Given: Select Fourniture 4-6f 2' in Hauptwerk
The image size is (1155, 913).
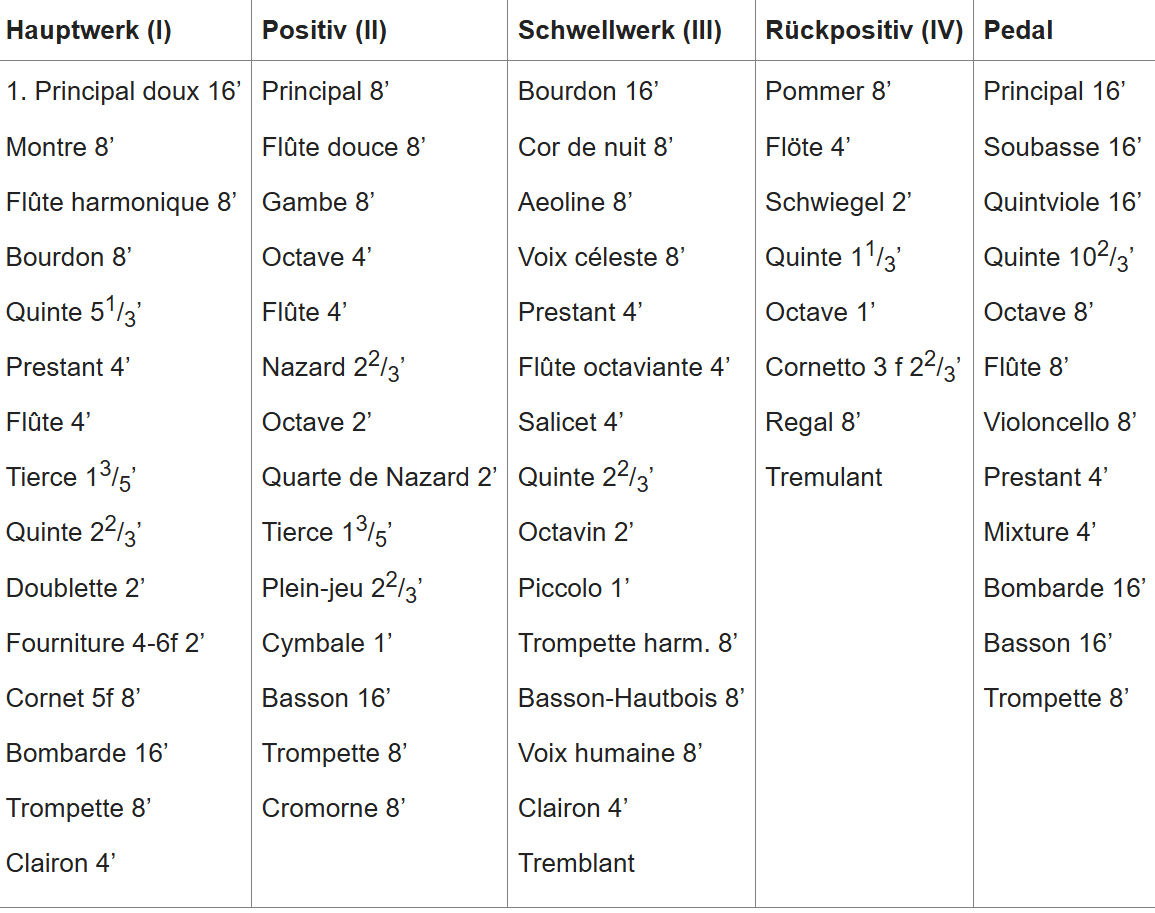Looking at the screenshot, I should (105, 643).
